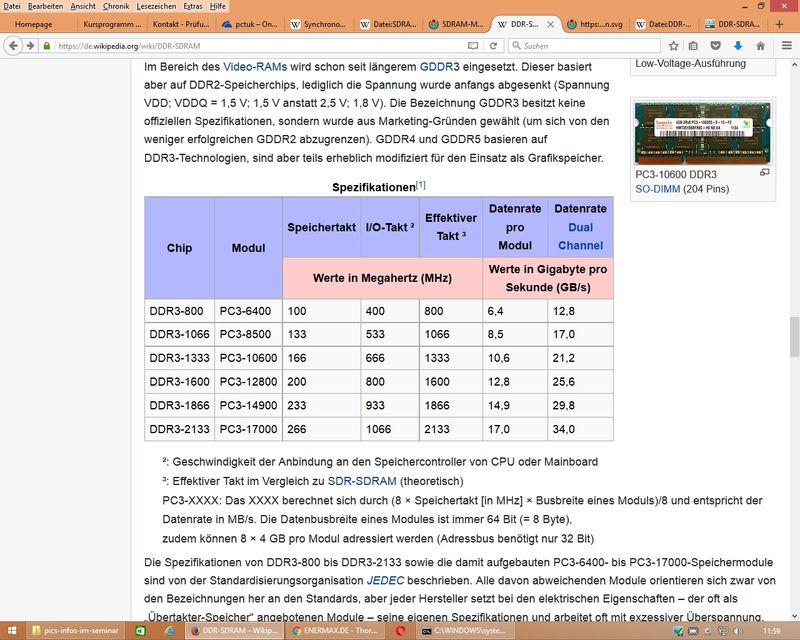This screenshot has width=800, height=640.
Task: Reload the current Wikipedia page
Action: pyautogui.click(x=494, y=46)
